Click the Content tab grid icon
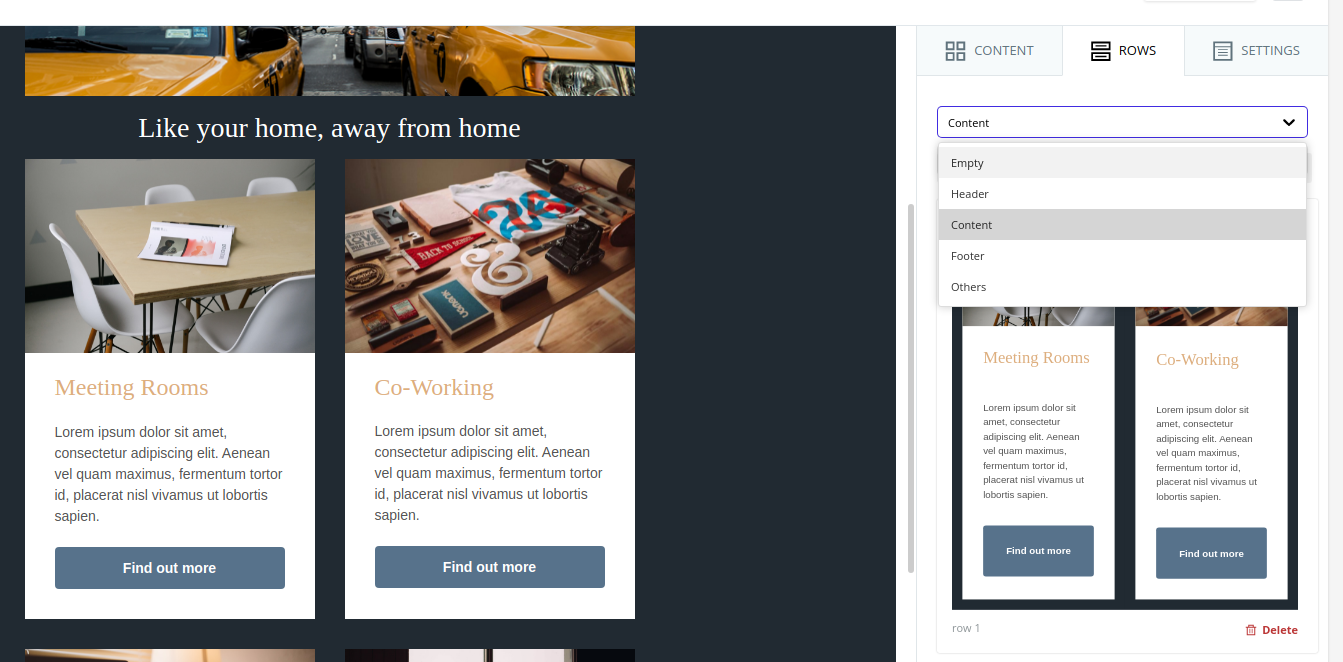1343x662 pixels. pos(955,51)
